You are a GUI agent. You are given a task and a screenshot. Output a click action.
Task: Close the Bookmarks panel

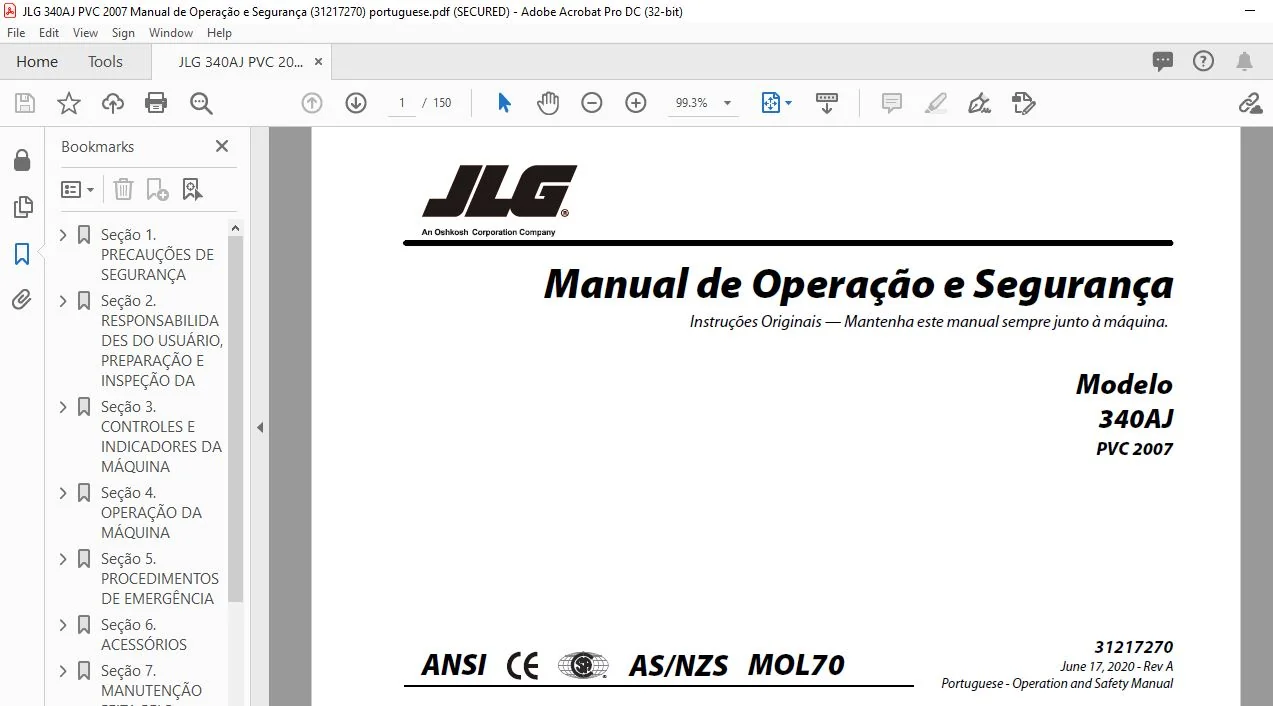pyautogui.click(x=222, y=146)
